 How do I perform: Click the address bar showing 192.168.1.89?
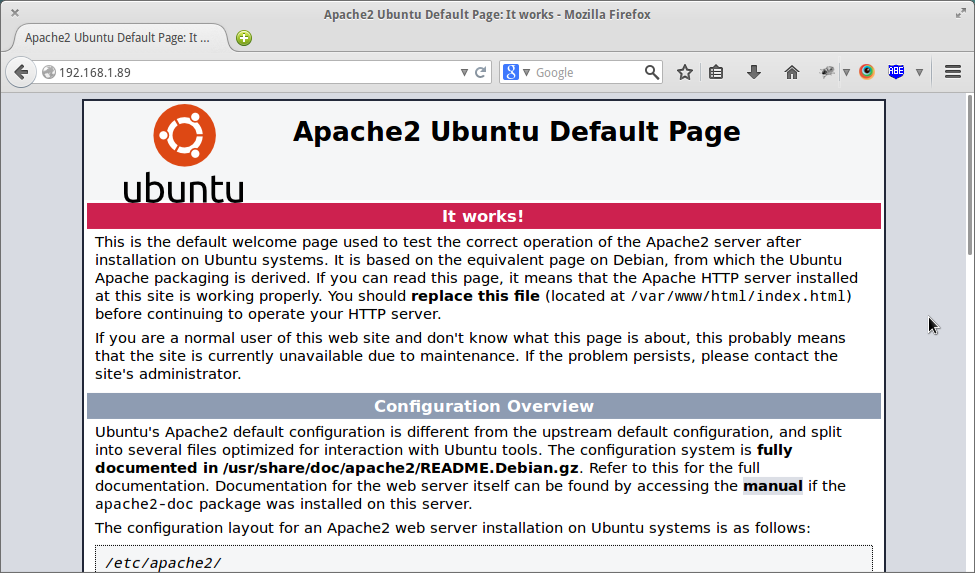pos(250,72)
